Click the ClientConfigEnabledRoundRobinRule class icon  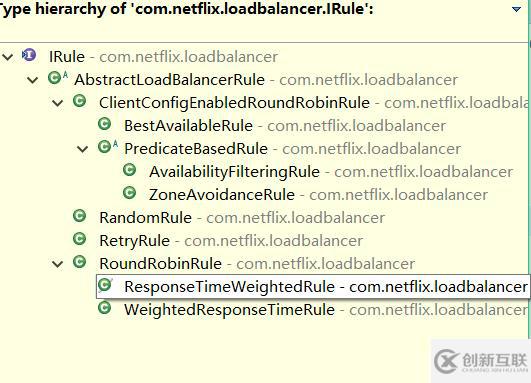(80, 101)
